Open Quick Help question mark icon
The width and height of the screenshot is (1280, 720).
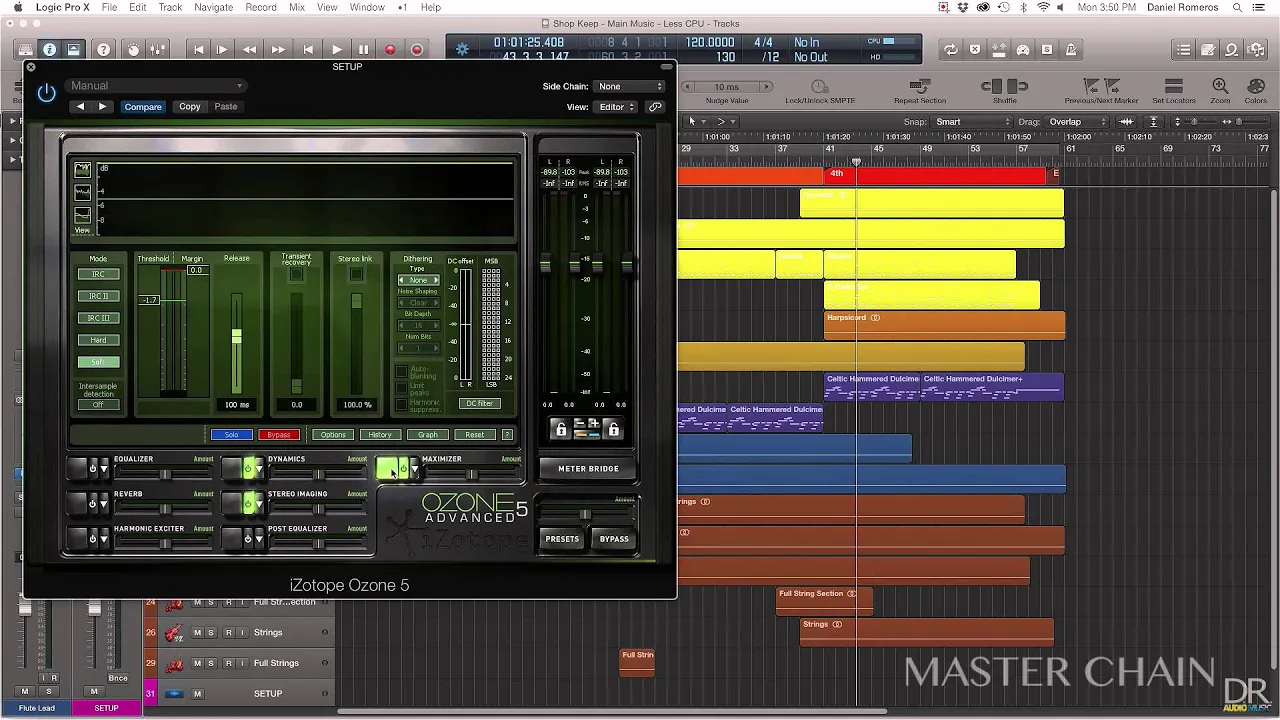coord(103,49)
